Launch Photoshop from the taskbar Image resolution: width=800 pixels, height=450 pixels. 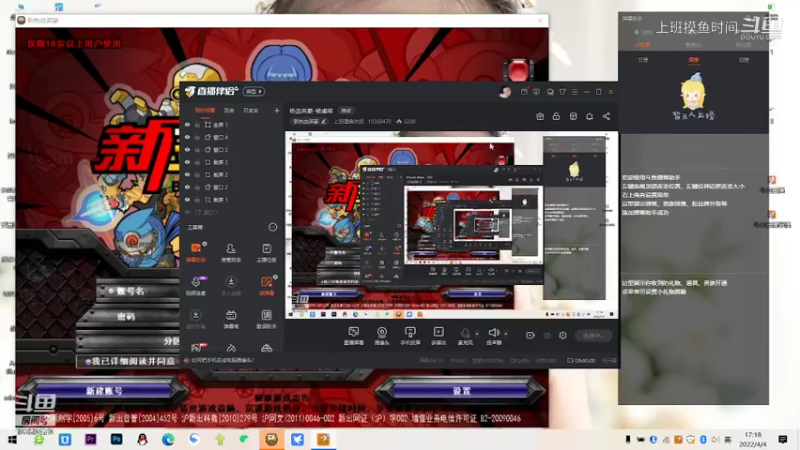click(x=116, y=439)
